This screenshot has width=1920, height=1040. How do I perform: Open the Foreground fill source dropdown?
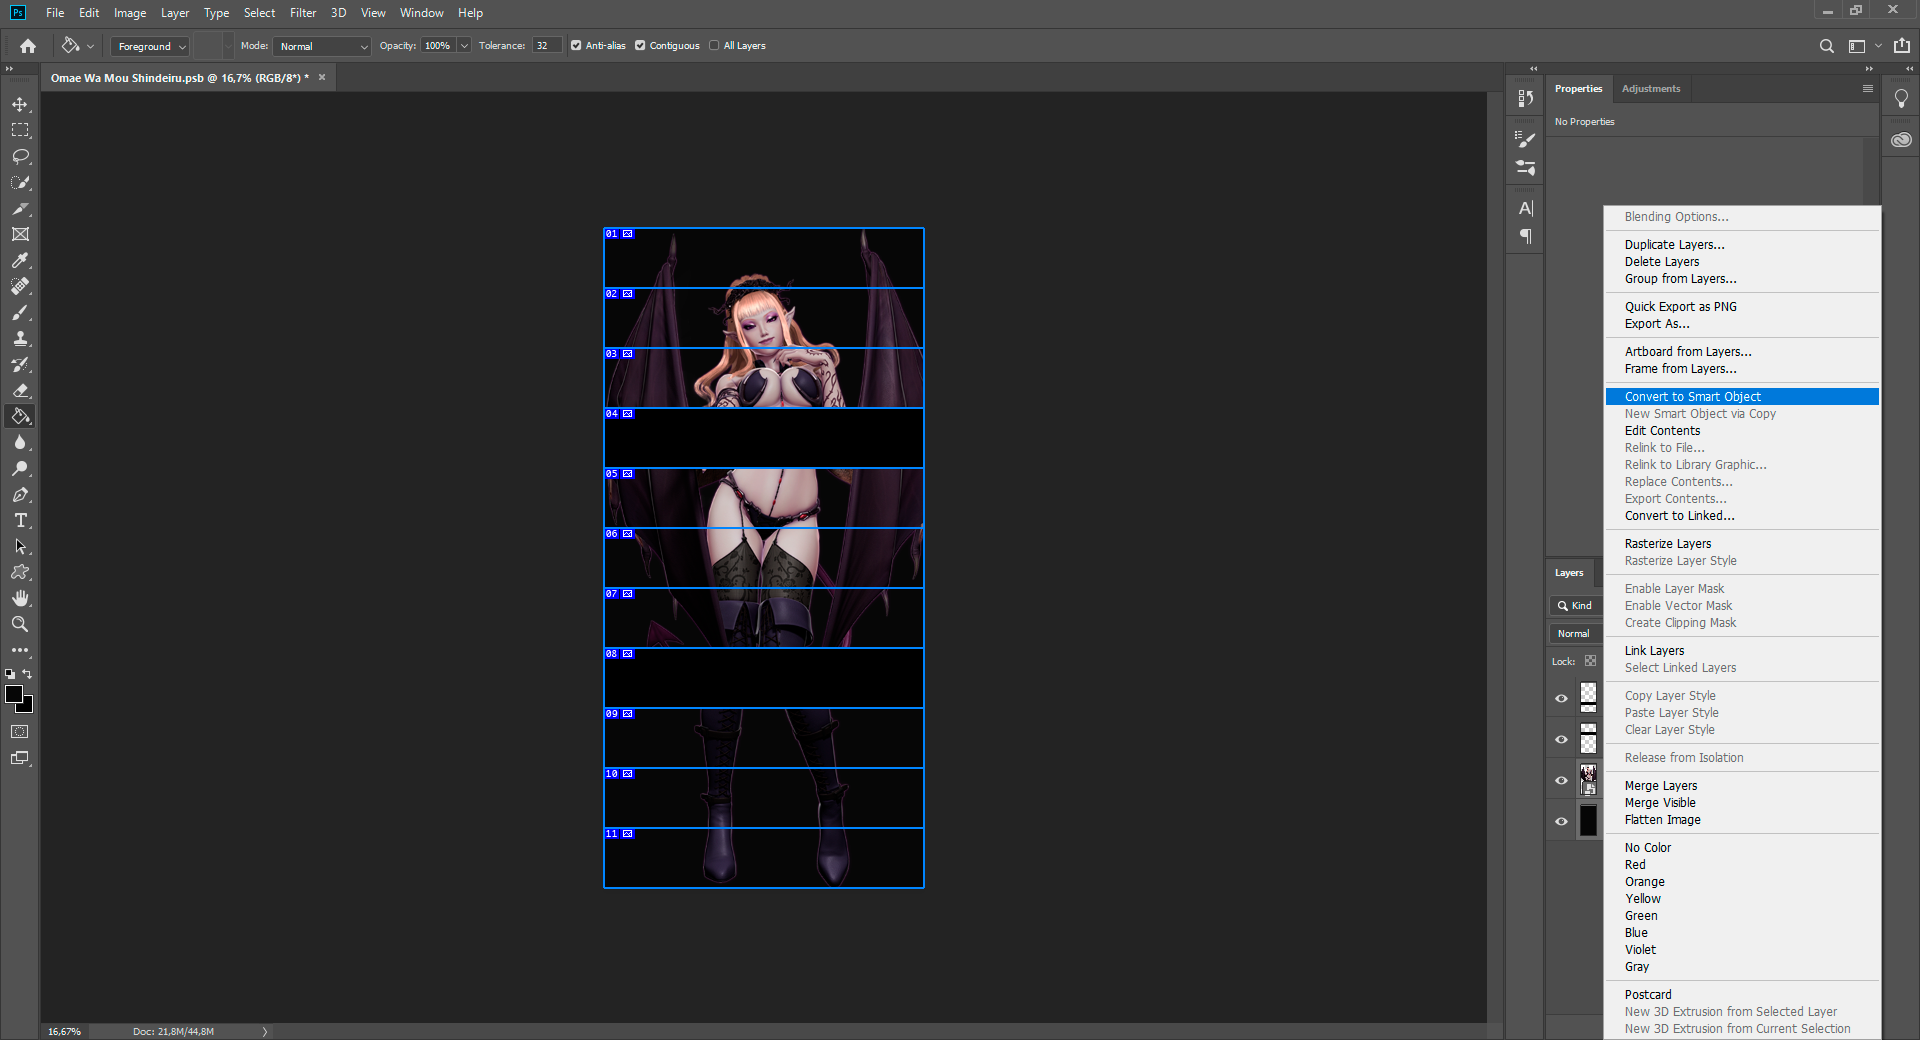[149, 46]
